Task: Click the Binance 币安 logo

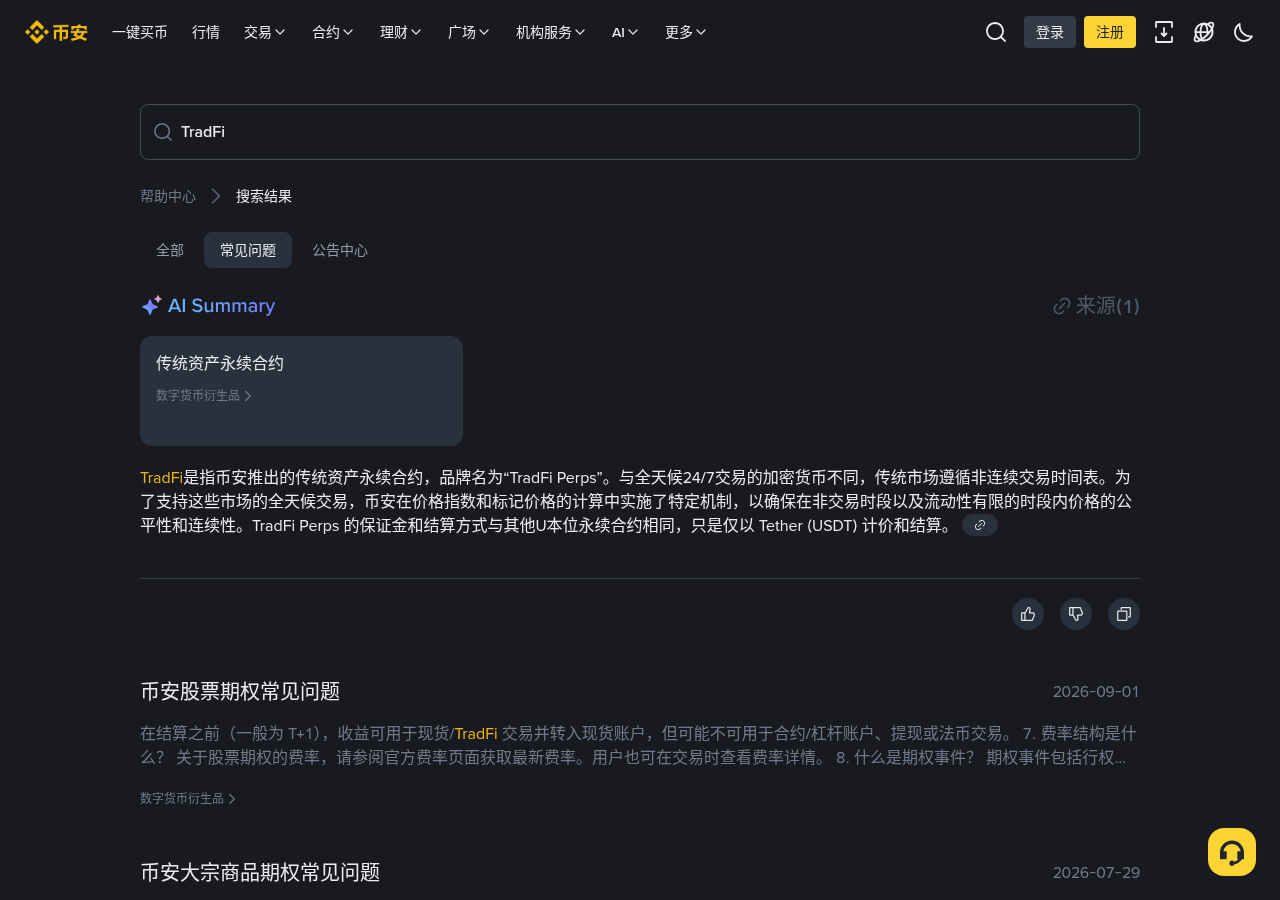Action: coord(56,32)
